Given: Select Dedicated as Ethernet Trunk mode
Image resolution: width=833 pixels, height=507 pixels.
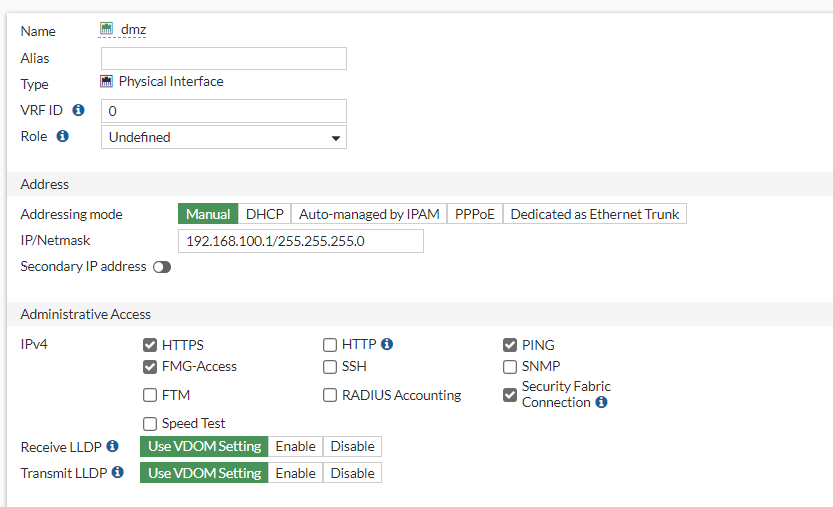Looking at the screenshot, I should point(594,214).
